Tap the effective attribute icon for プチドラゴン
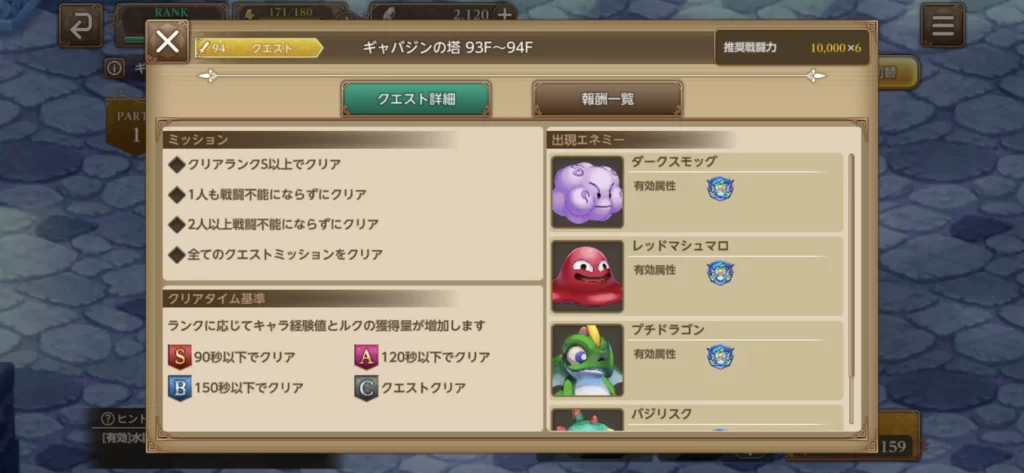Screen dimensions: 1024x473 (x=720, y=357)
